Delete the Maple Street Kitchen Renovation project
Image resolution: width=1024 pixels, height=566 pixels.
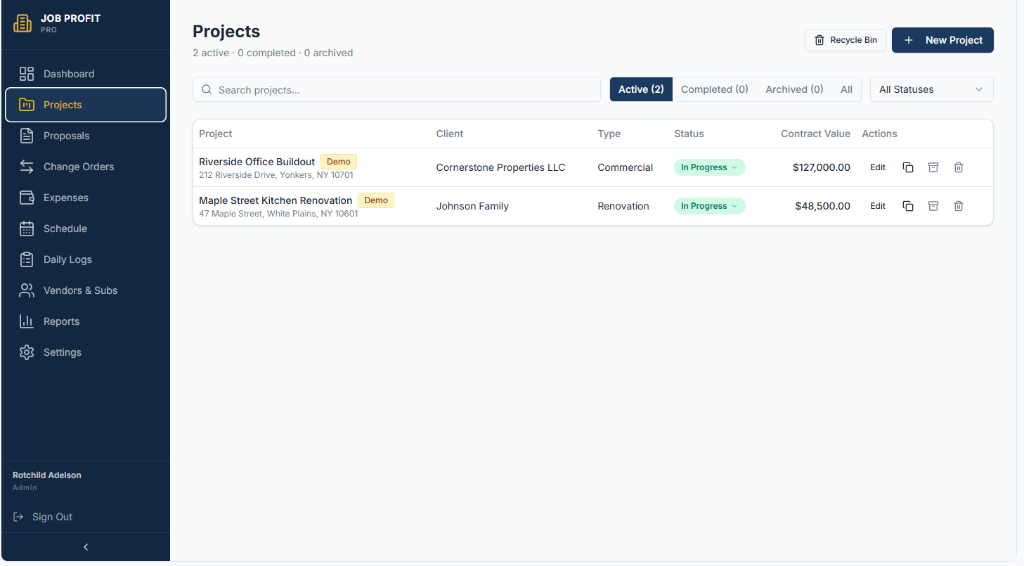(959, 206)
